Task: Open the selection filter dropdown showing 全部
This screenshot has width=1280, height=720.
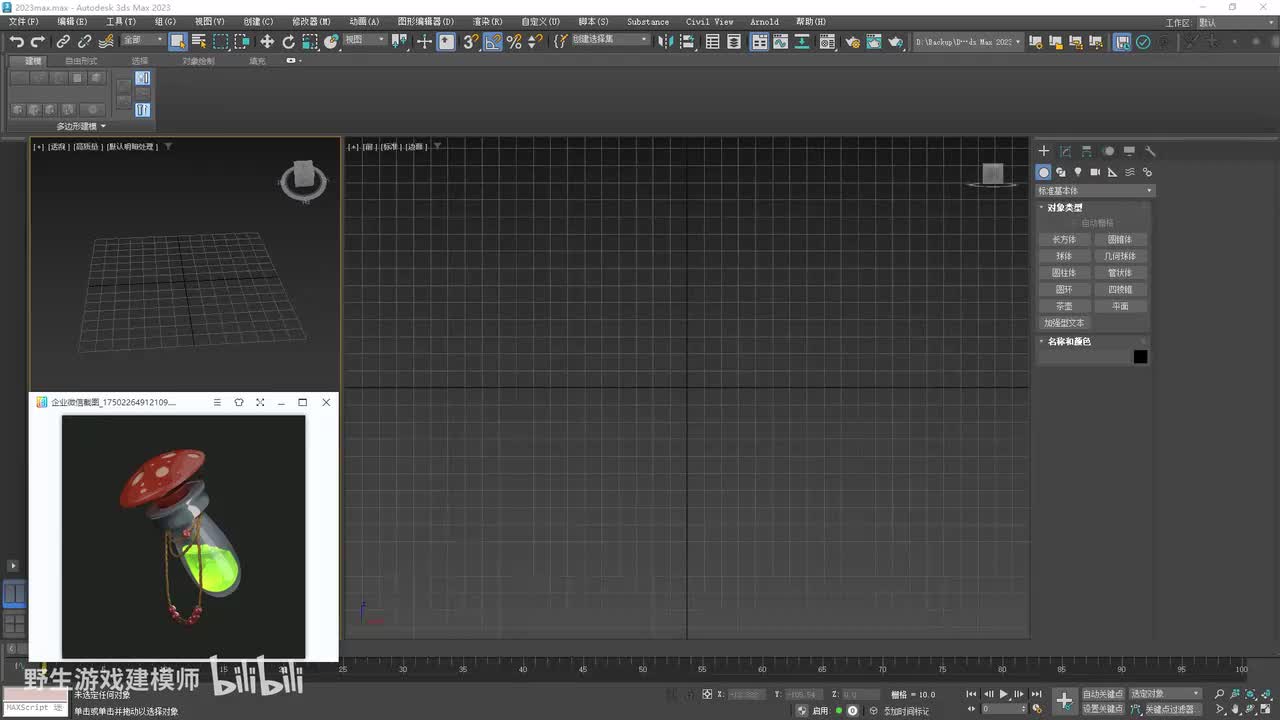Action: tap(143, 40)
